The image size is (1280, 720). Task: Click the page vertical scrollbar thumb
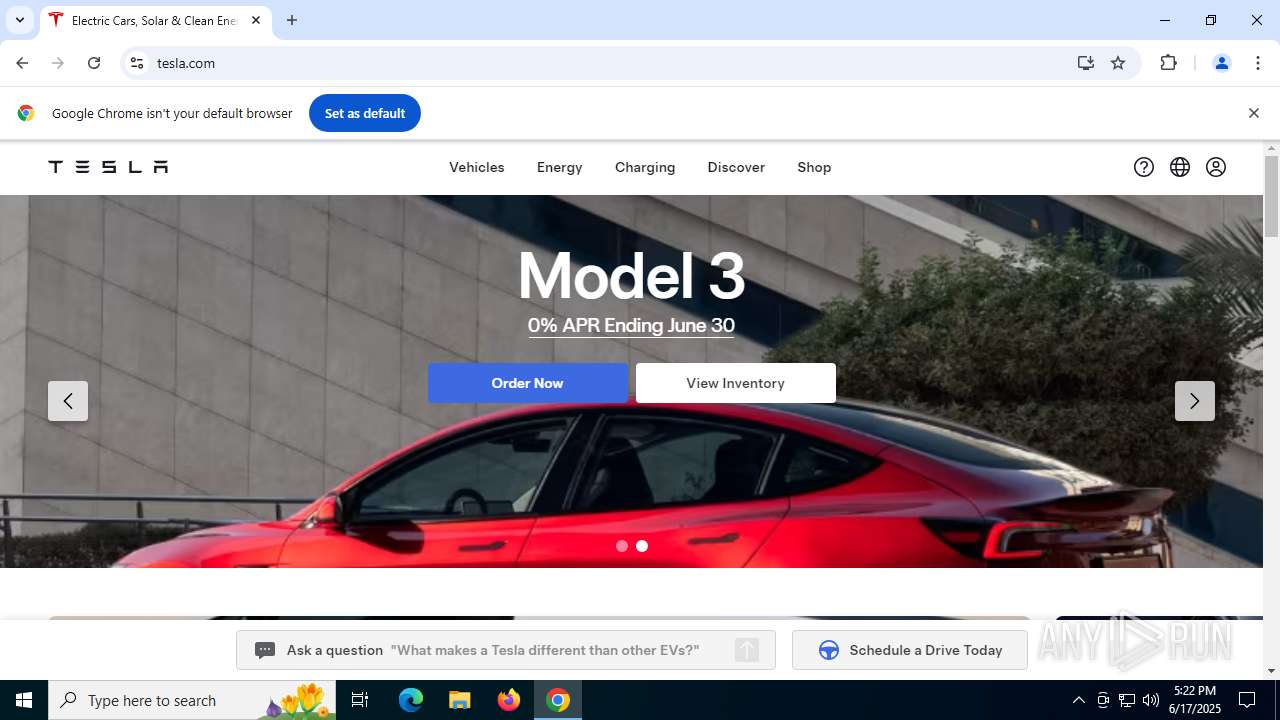click(1271, 196)
